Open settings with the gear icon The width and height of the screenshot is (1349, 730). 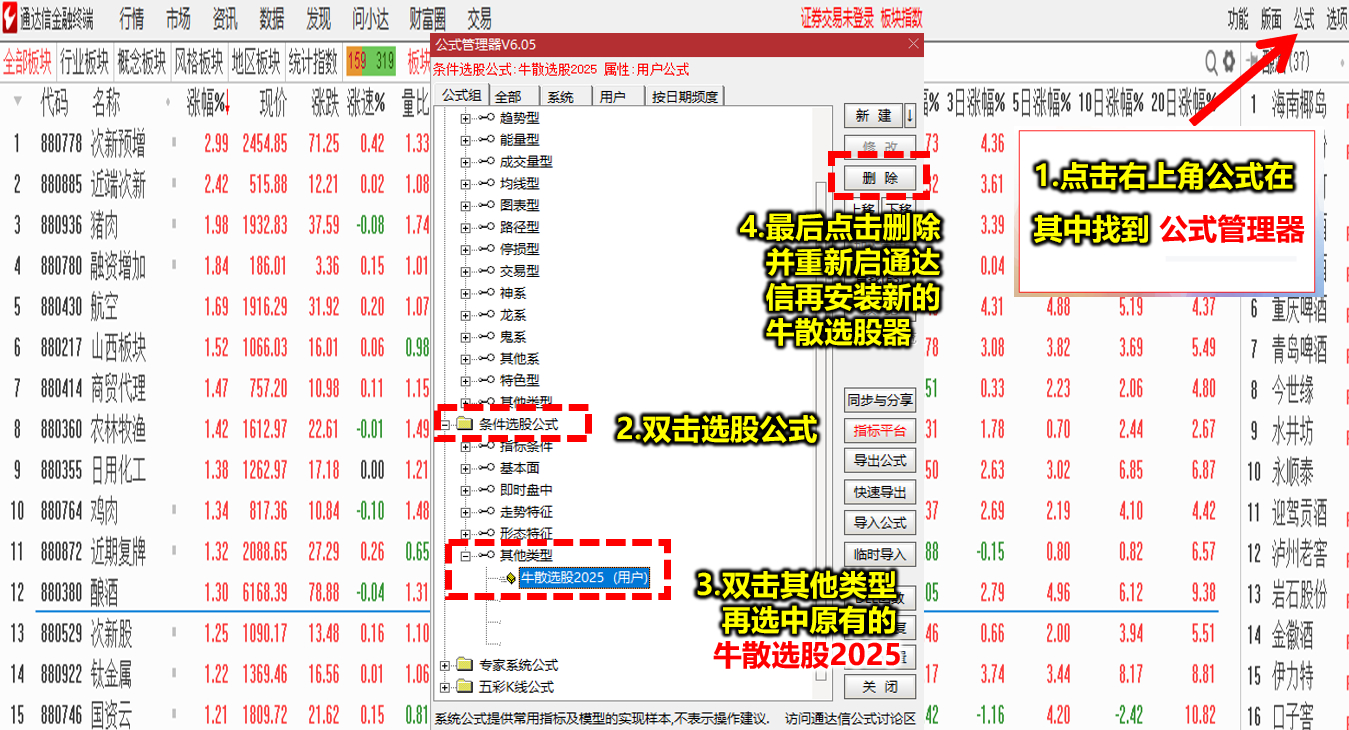(x=1229, y=62)
